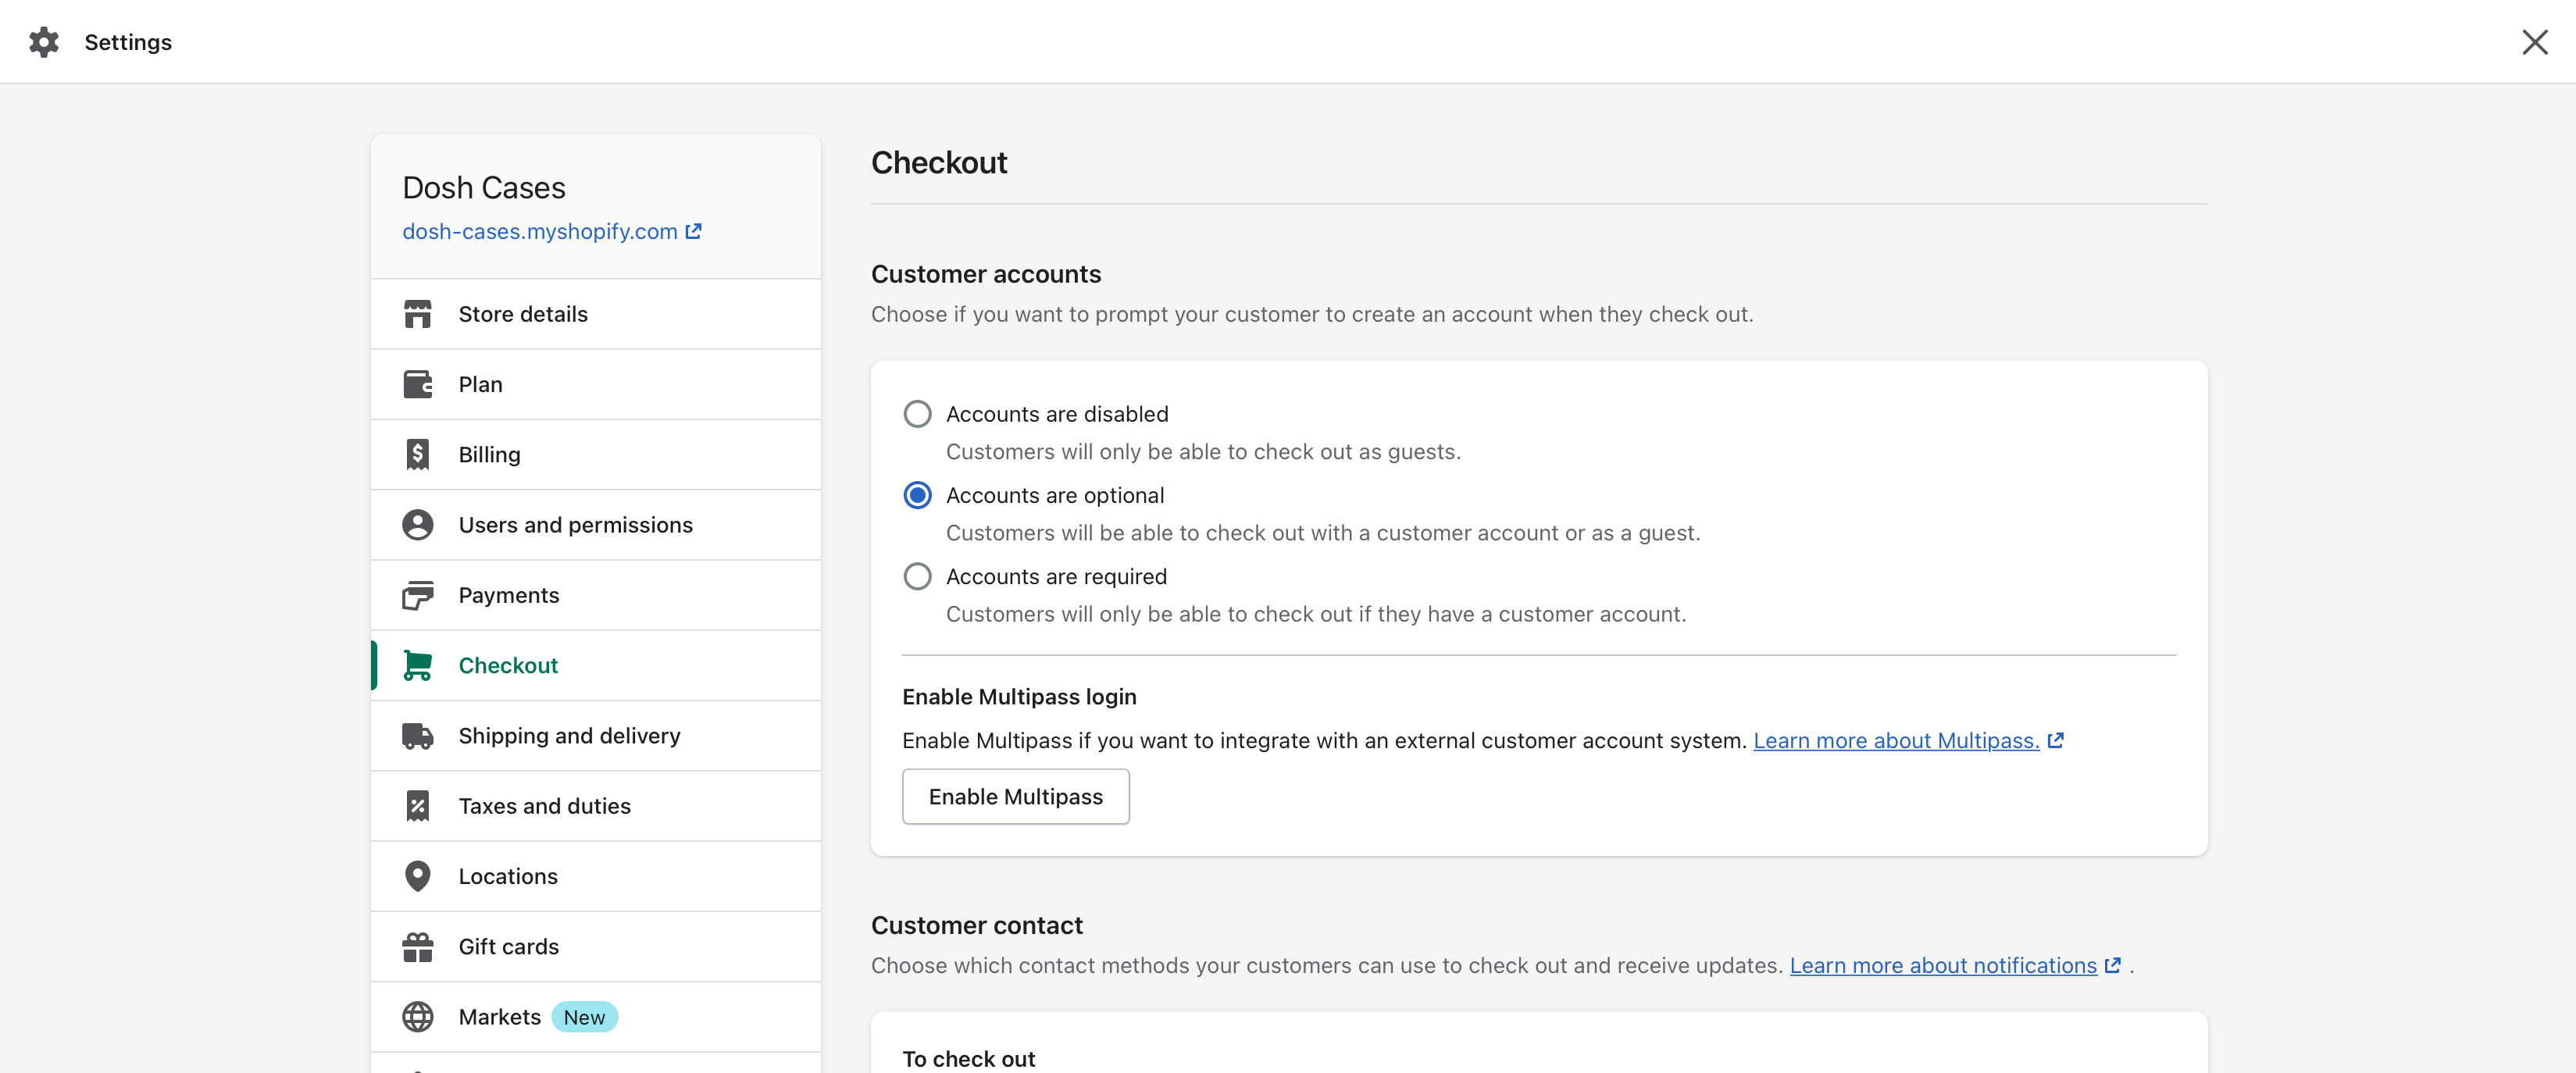Click the Checkout cart icon

tap(417, 665)
